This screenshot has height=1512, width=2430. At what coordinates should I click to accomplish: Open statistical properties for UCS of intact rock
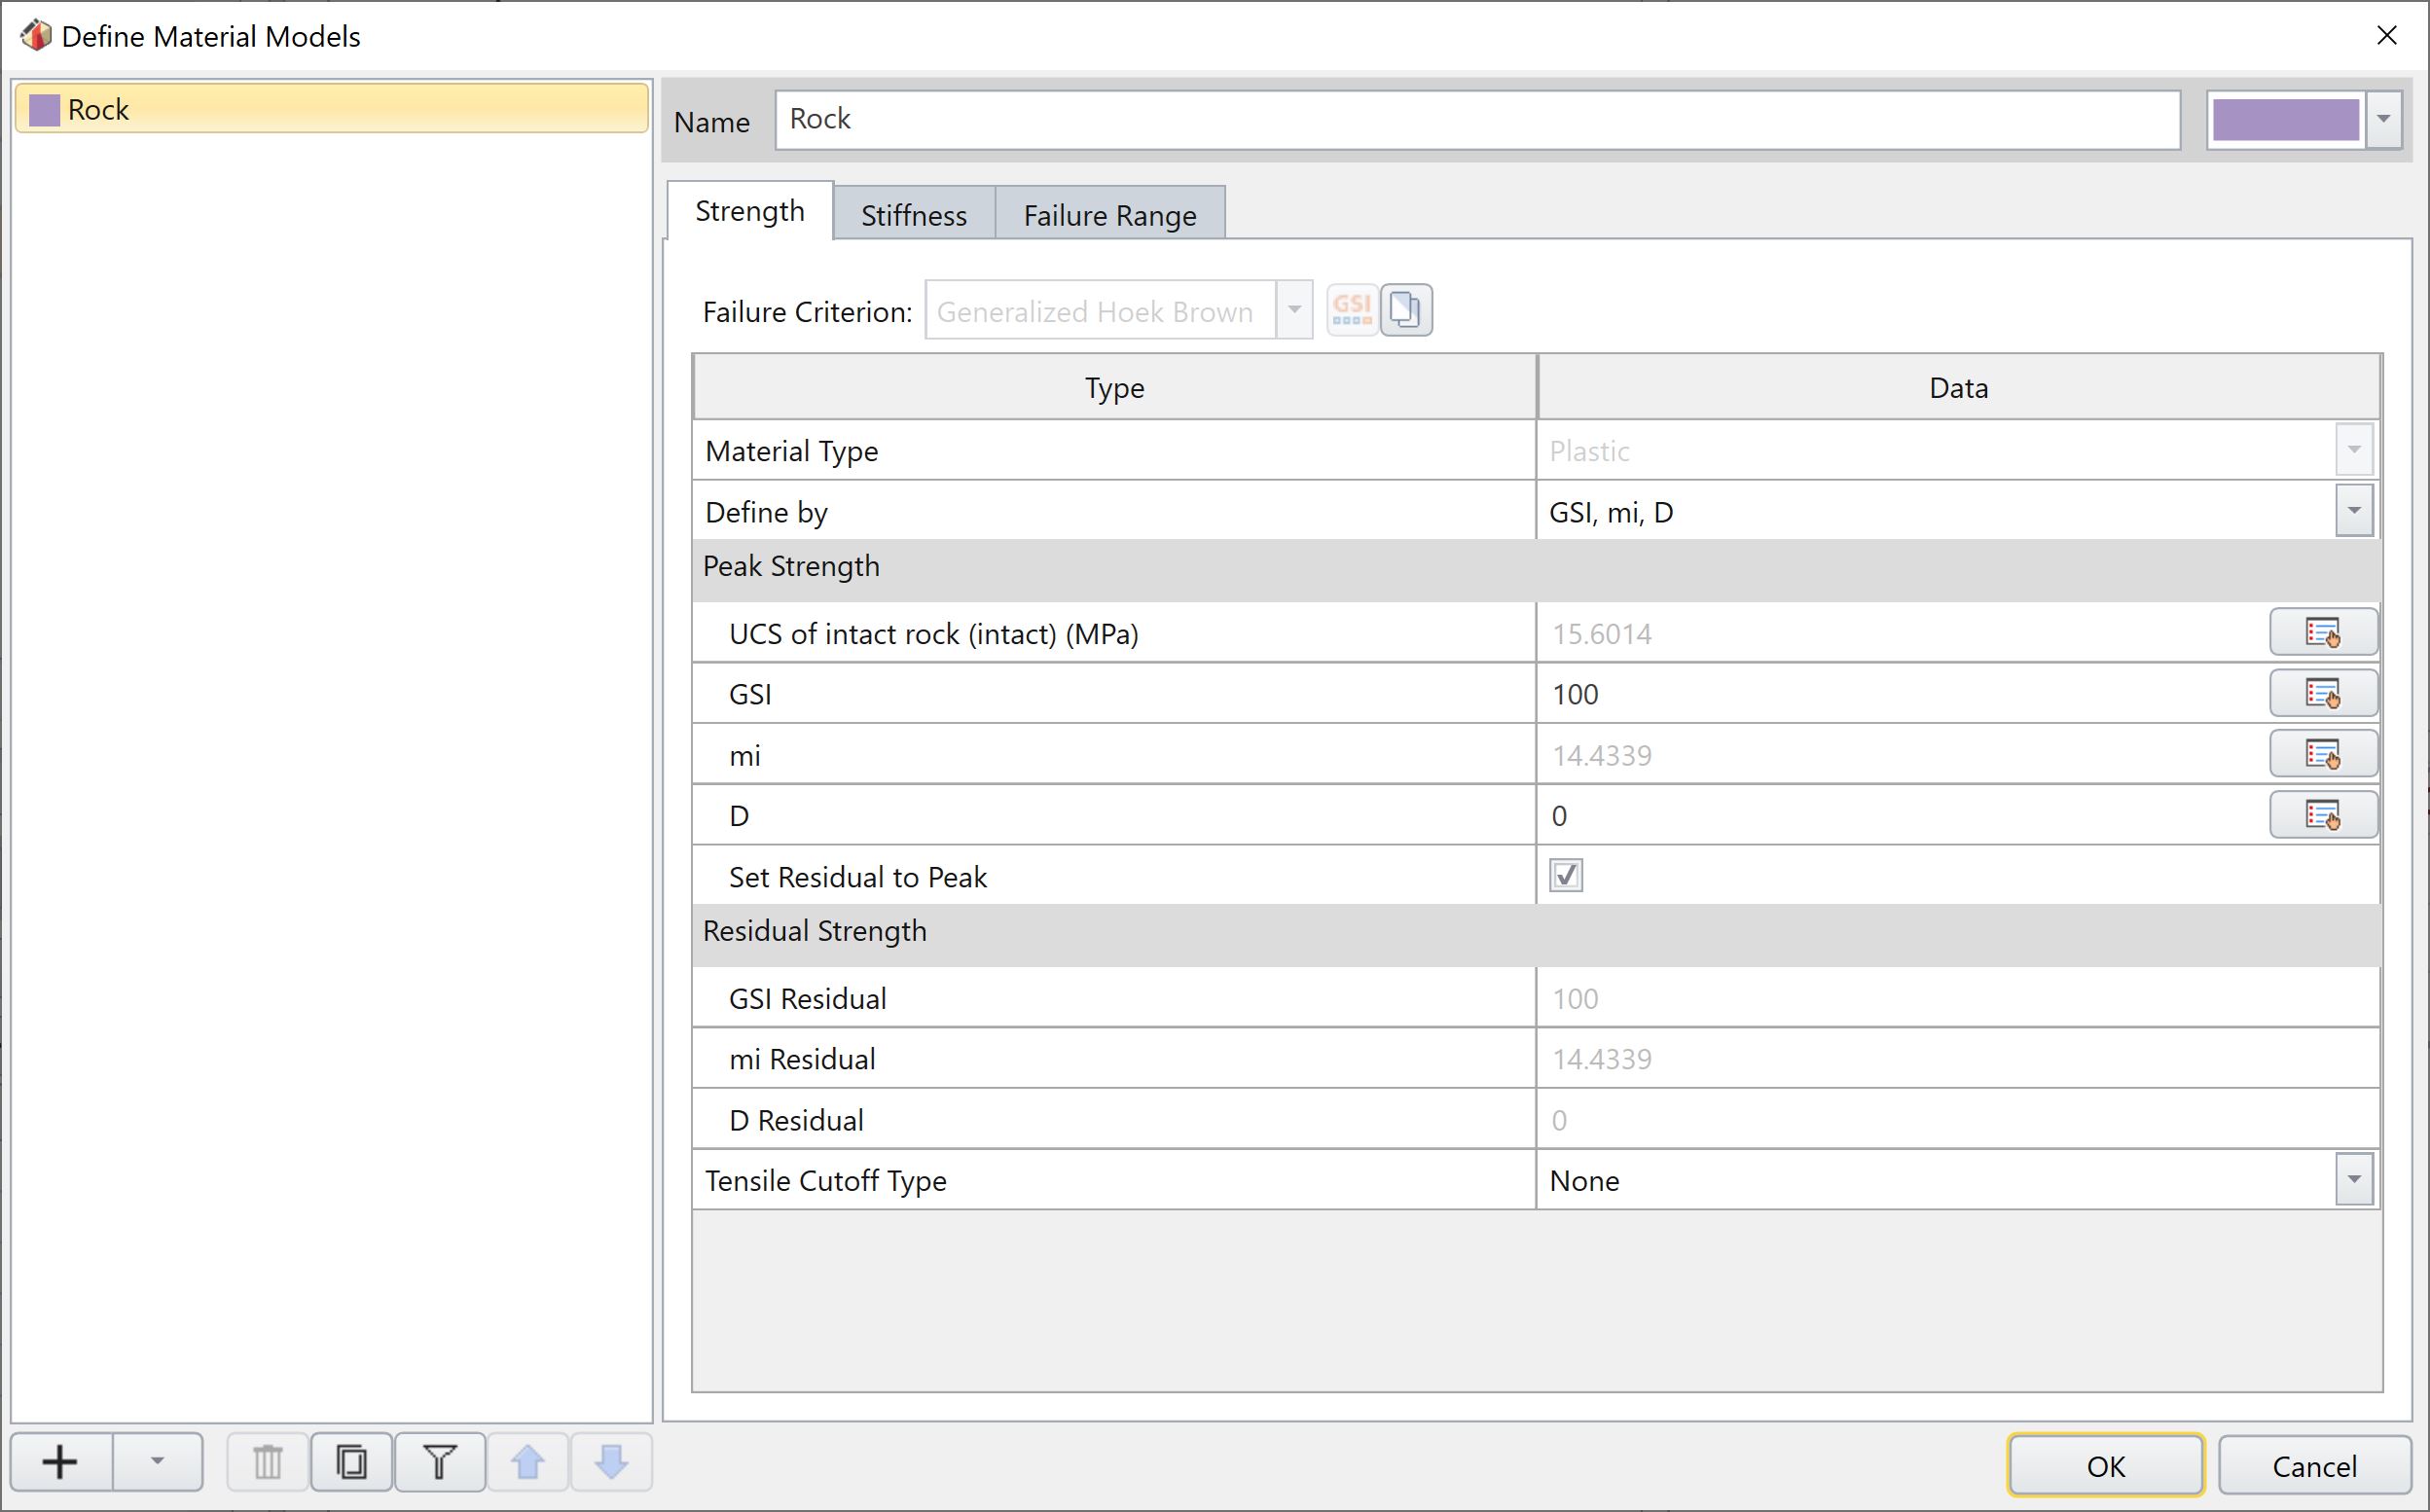2322,632
